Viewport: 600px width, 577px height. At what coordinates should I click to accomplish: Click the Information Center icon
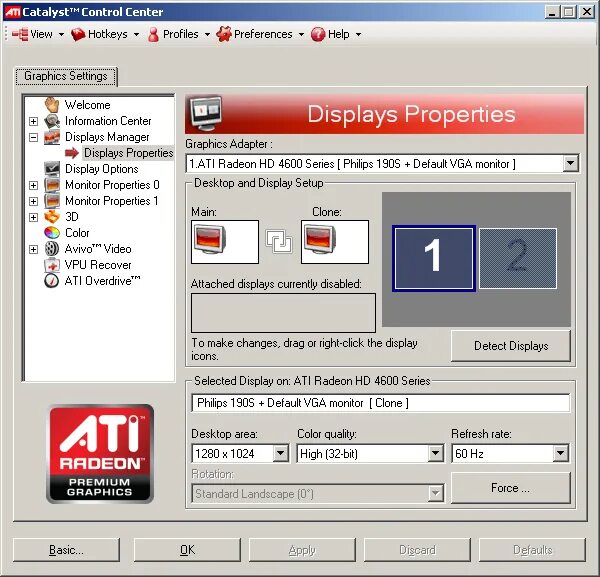[52, 121]
